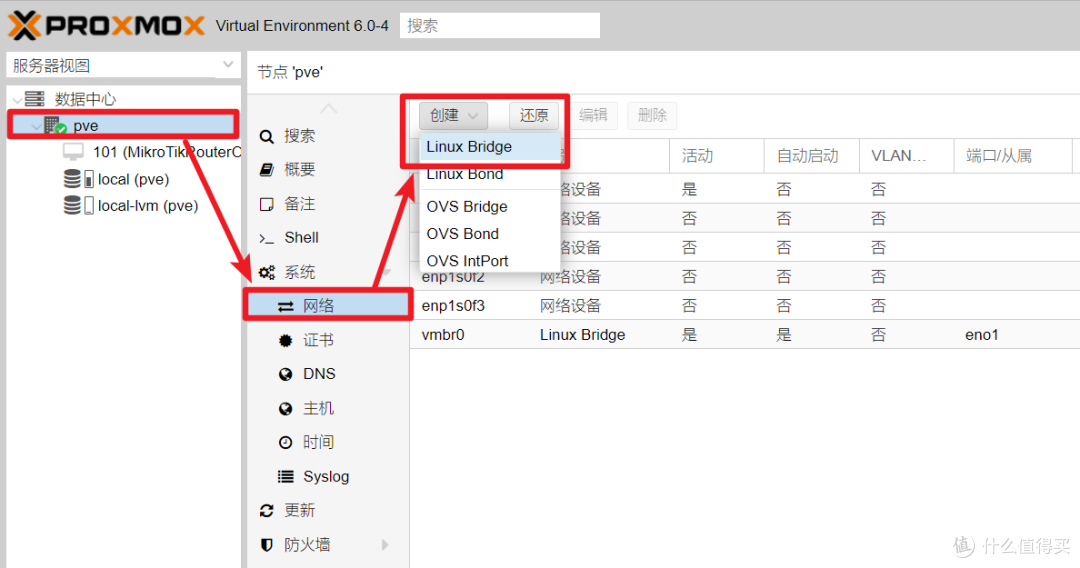Click the eno1 port cell

coord(982,335)
